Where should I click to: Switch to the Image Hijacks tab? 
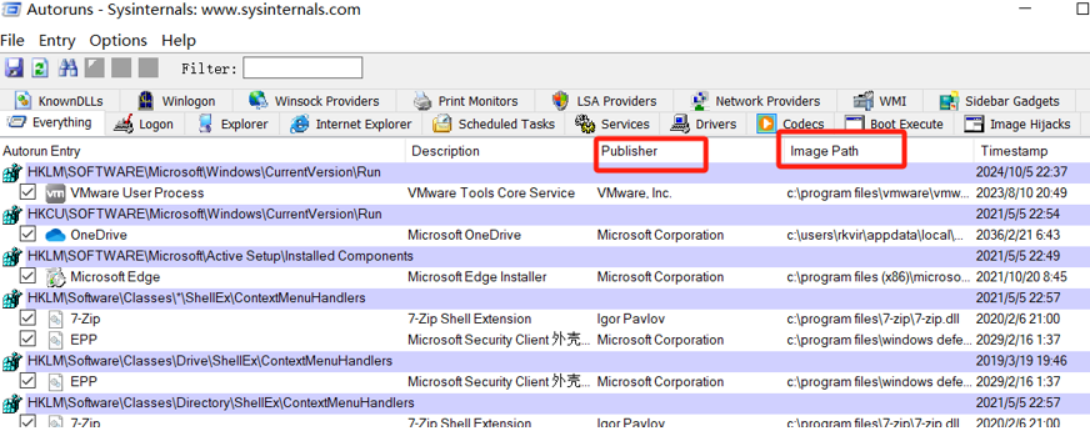click(1018, 124)
